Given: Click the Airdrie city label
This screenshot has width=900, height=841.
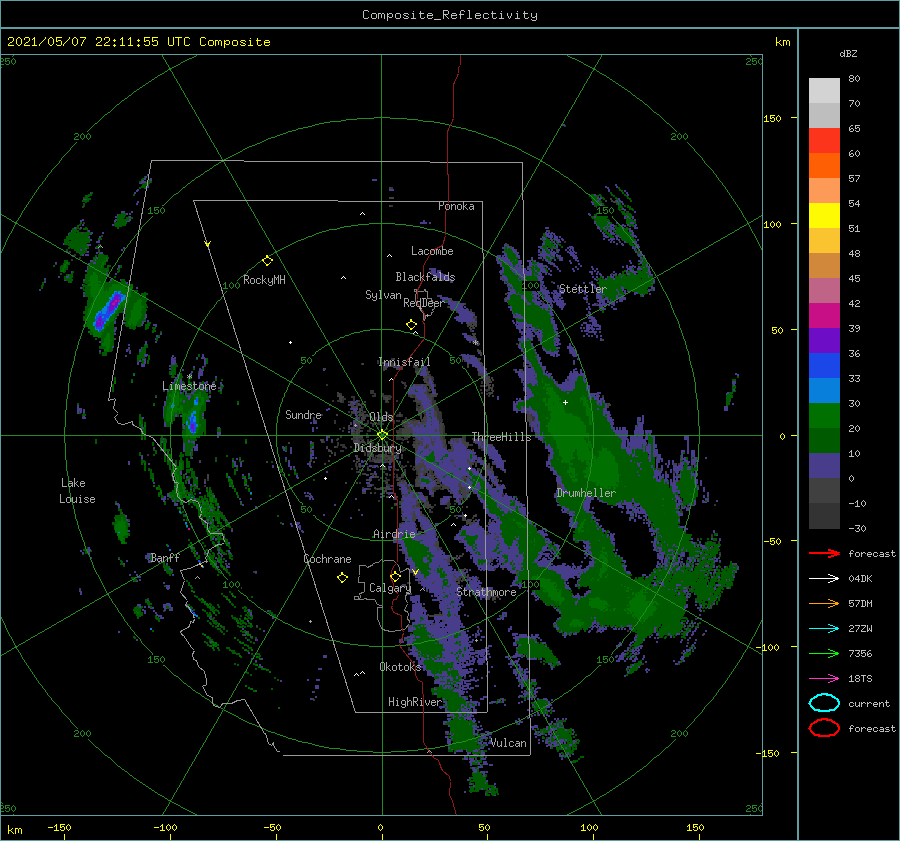Looking at the screenshot, I should point(394,534).
